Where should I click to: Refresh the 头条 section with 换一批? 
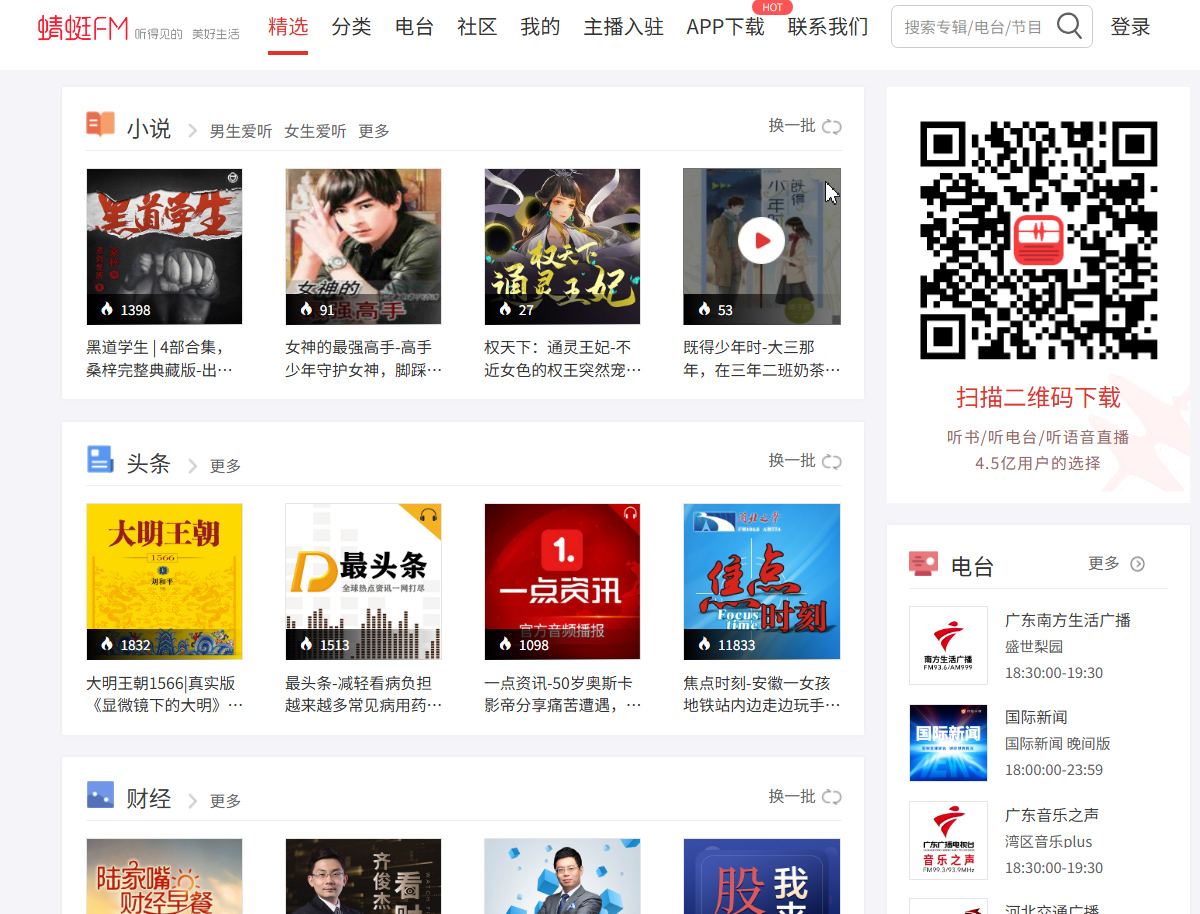click(804, 461)
